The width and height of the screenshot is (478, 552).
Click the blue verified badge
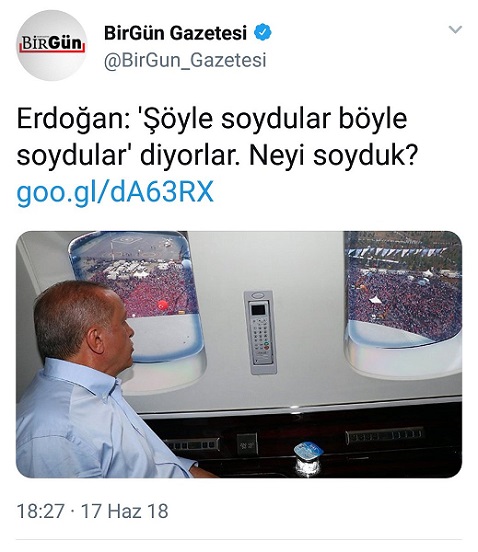[x=263, y=32]
